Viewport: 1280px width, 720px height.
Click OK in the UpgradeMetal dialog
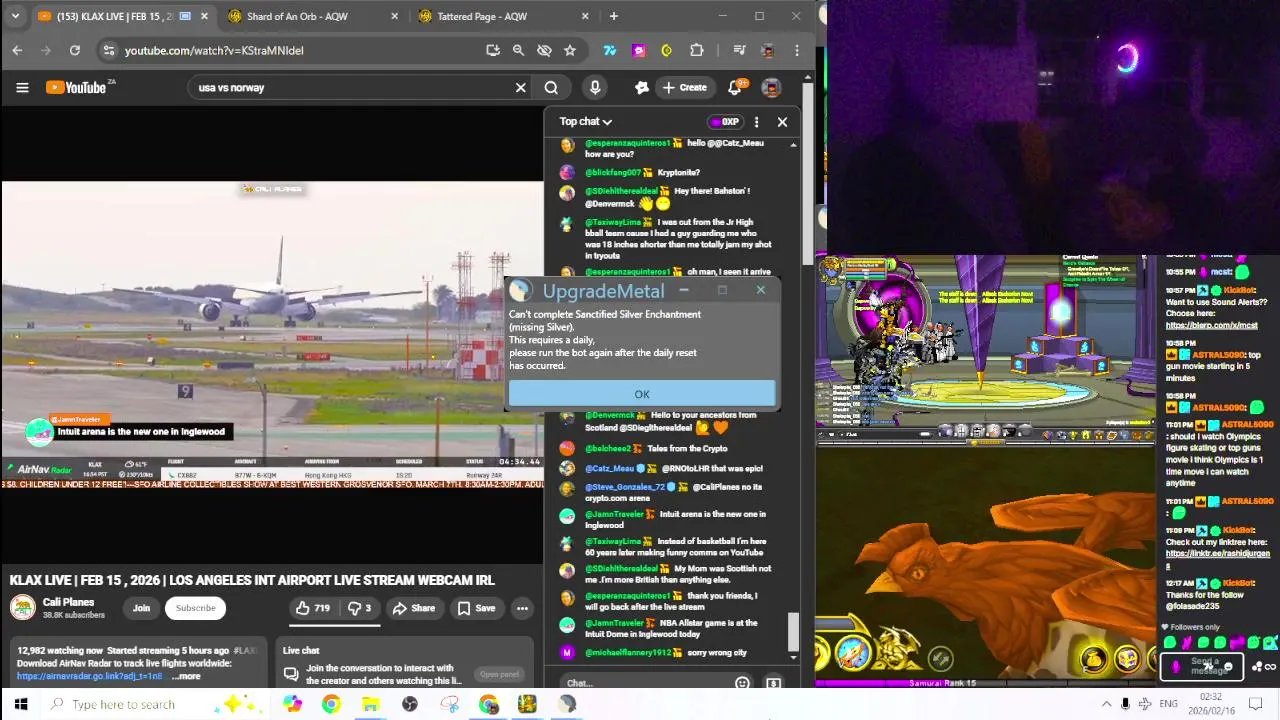[x=641, y=394]
